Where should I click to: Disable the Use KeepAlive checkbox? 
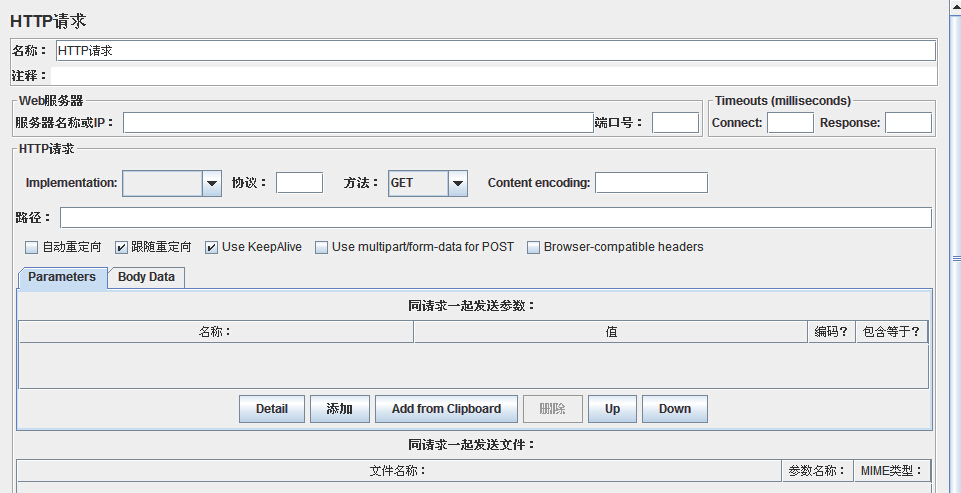pos(211,247)
